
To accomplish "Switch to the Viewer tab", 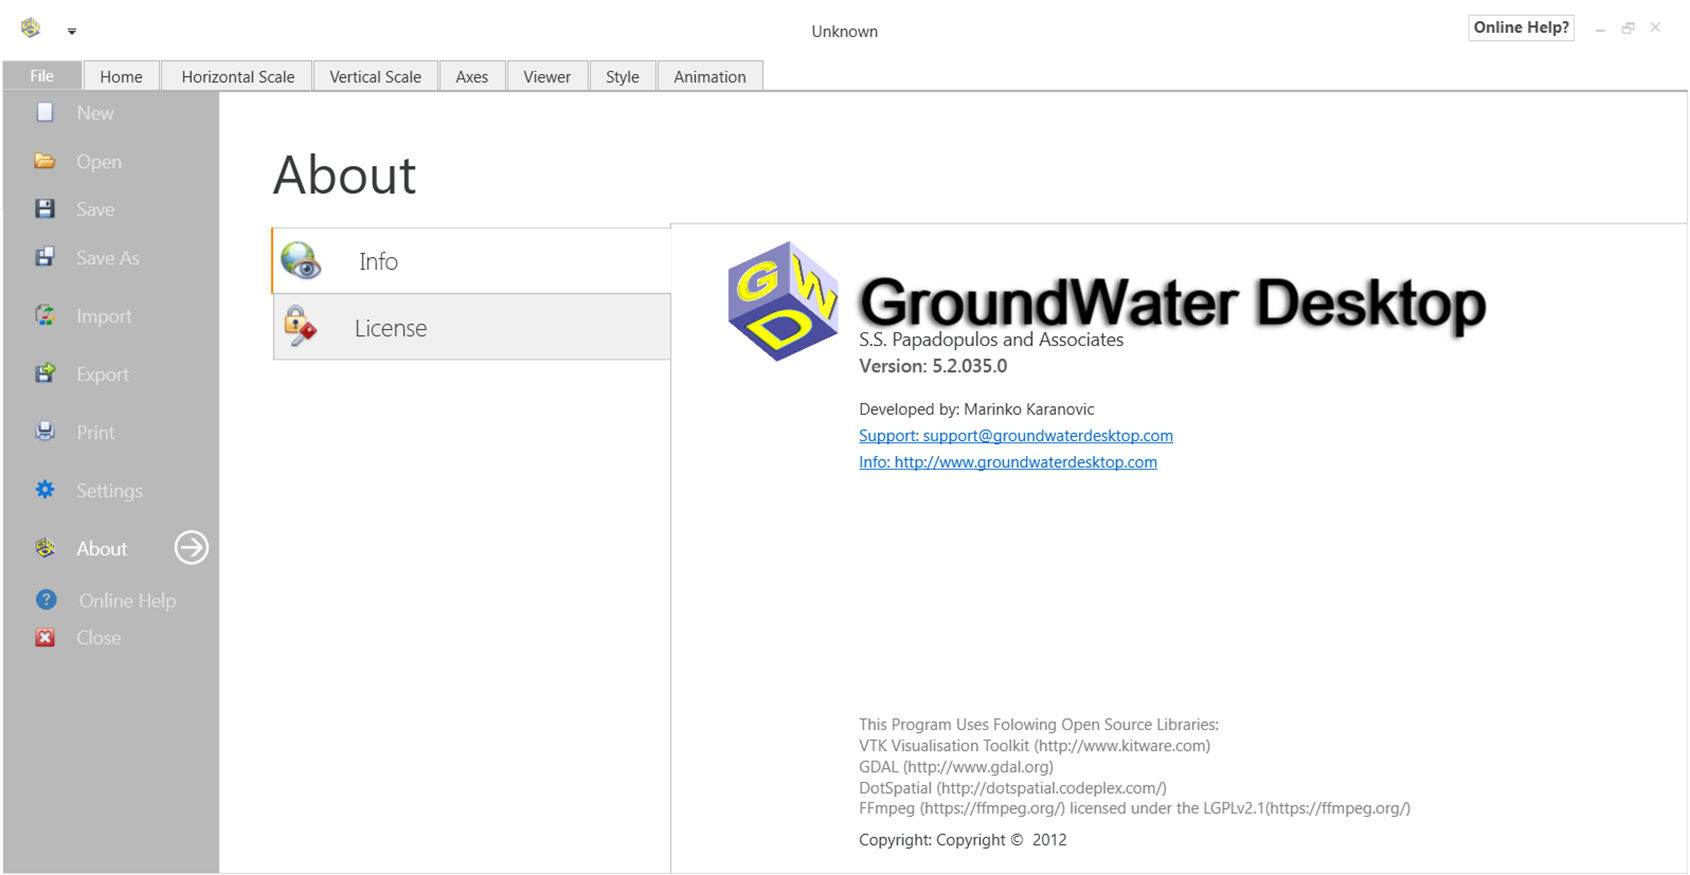I will (x=547, y=76).
